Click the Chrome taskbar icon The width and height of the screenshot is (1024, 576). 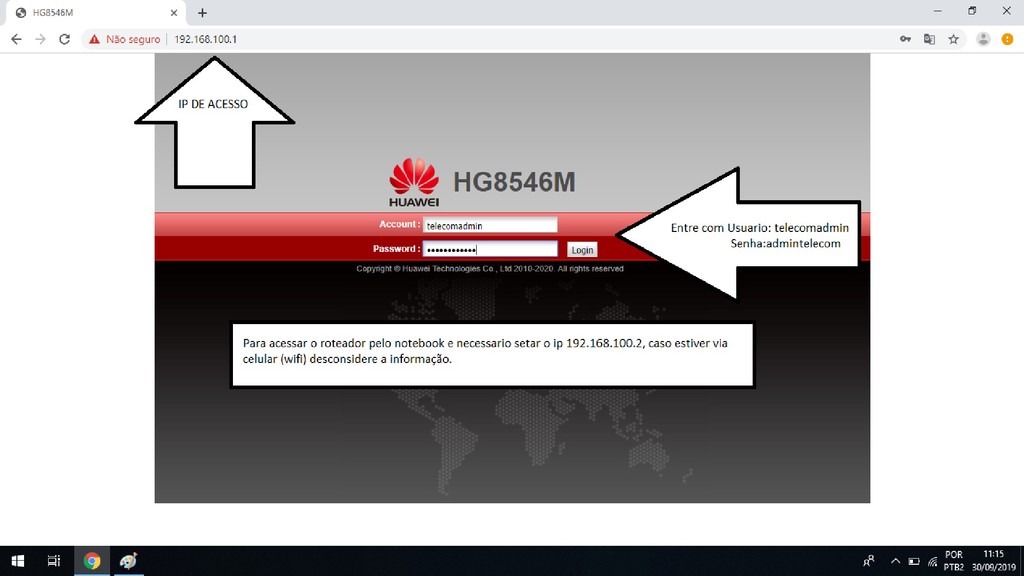(92, 561)
